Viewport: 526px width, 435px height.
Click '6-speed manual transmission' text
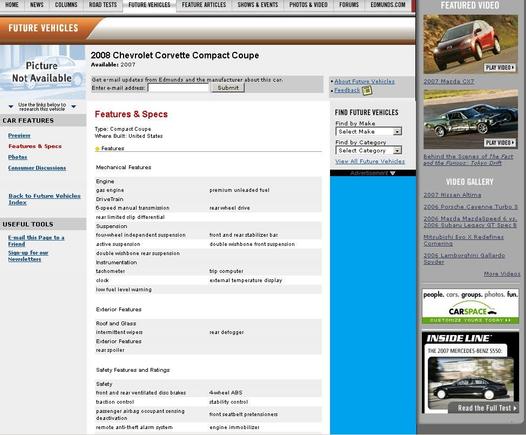(x=133, y=208)
